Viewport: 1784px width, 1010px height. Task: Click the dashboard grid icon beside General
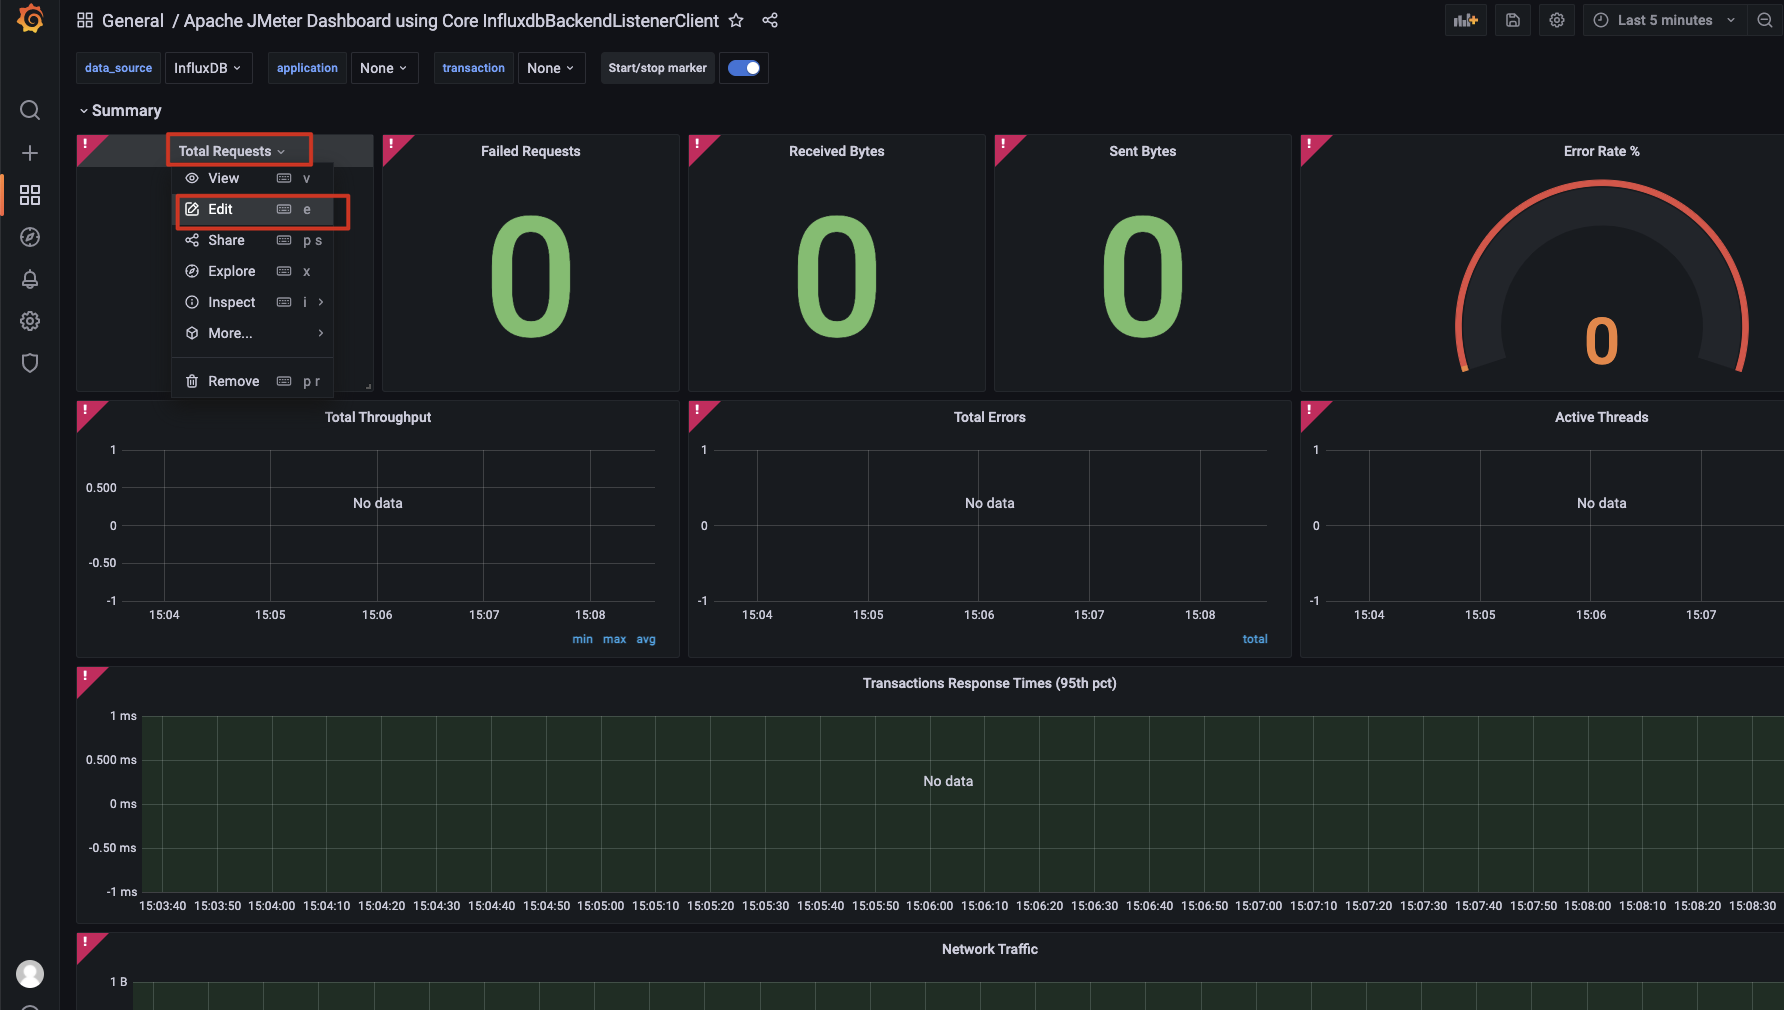(x=85, y=20)
